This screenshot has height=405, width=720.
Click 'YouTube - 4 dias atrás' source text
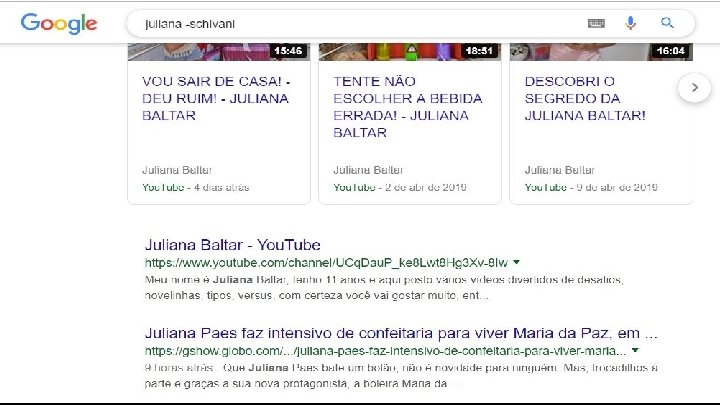coord(196,187)
